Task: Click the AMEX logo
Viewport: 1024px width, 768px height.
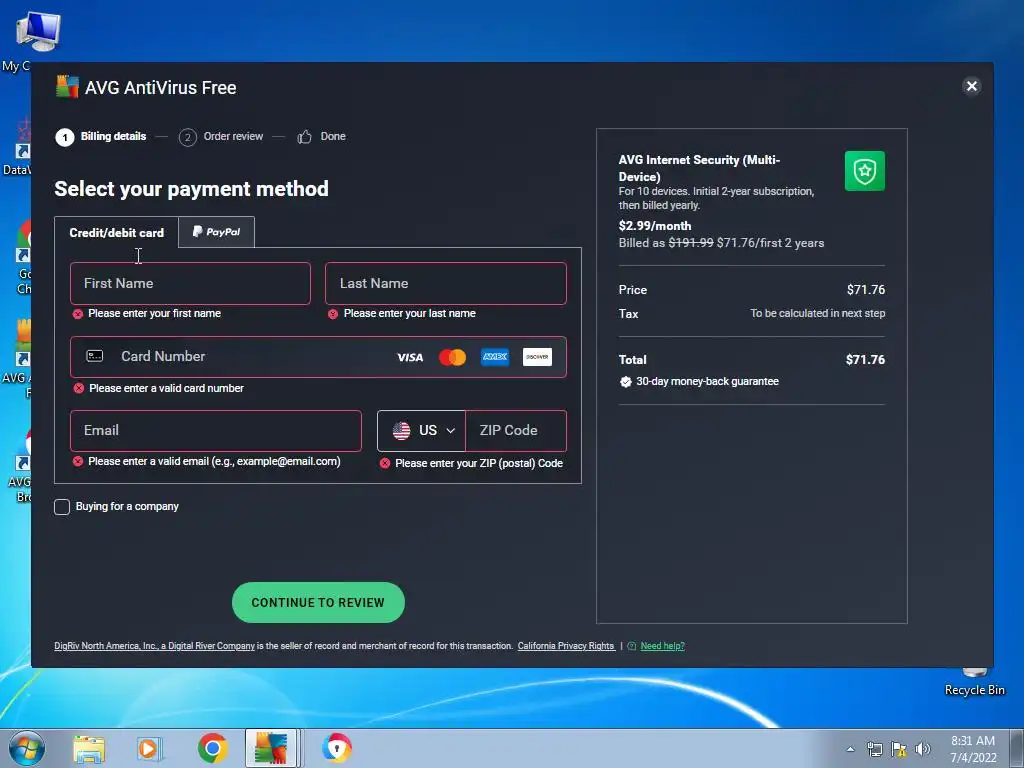Action: click(x=494, y=357)
